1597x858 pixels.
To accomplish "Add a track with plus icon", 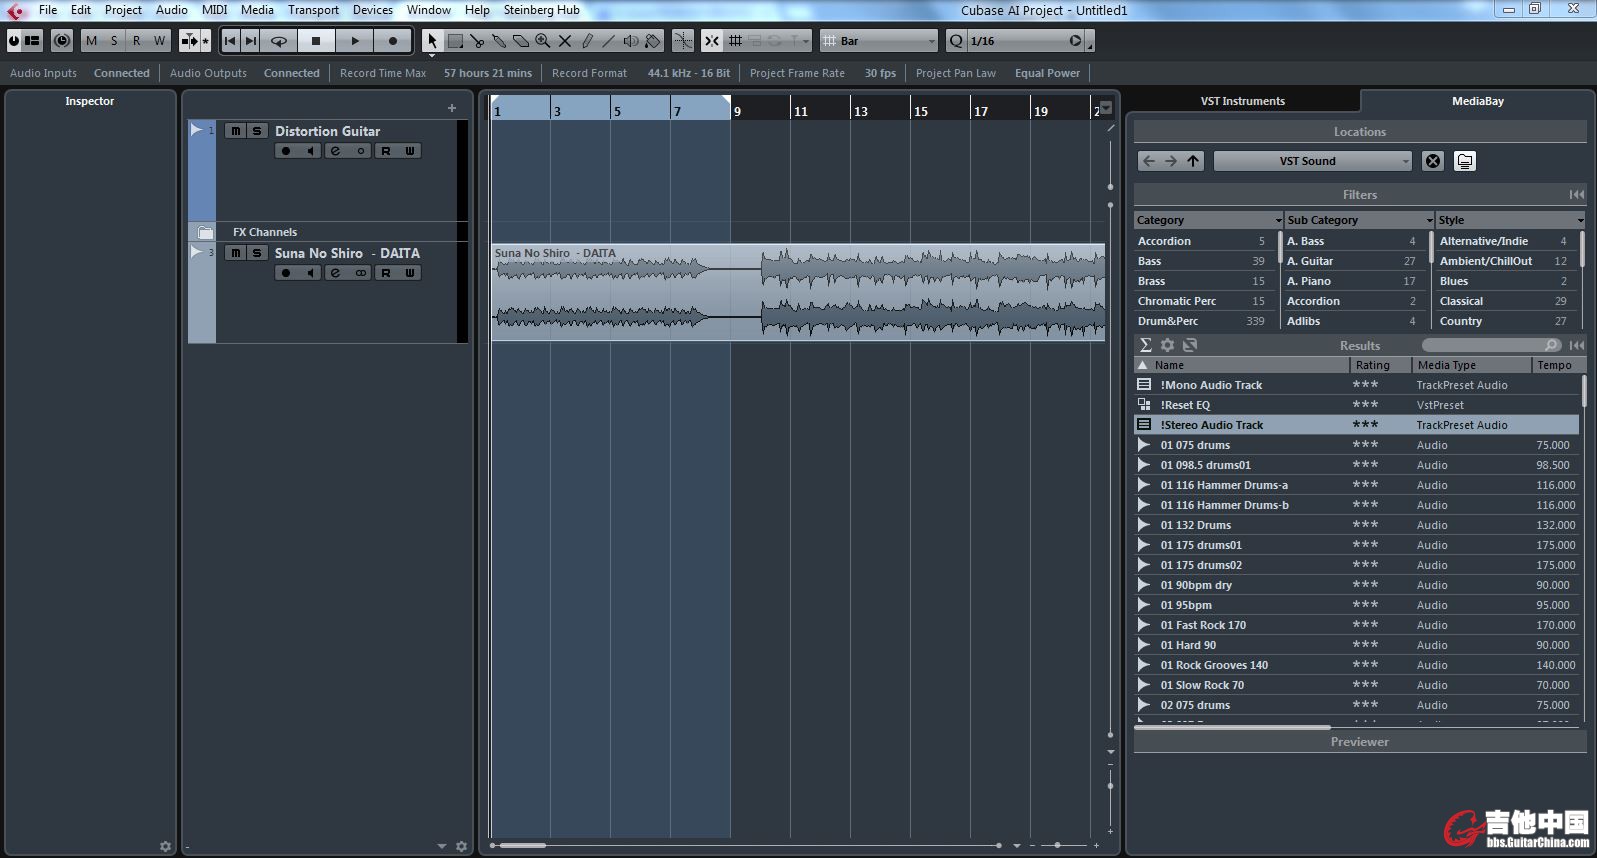I will 452,108.
